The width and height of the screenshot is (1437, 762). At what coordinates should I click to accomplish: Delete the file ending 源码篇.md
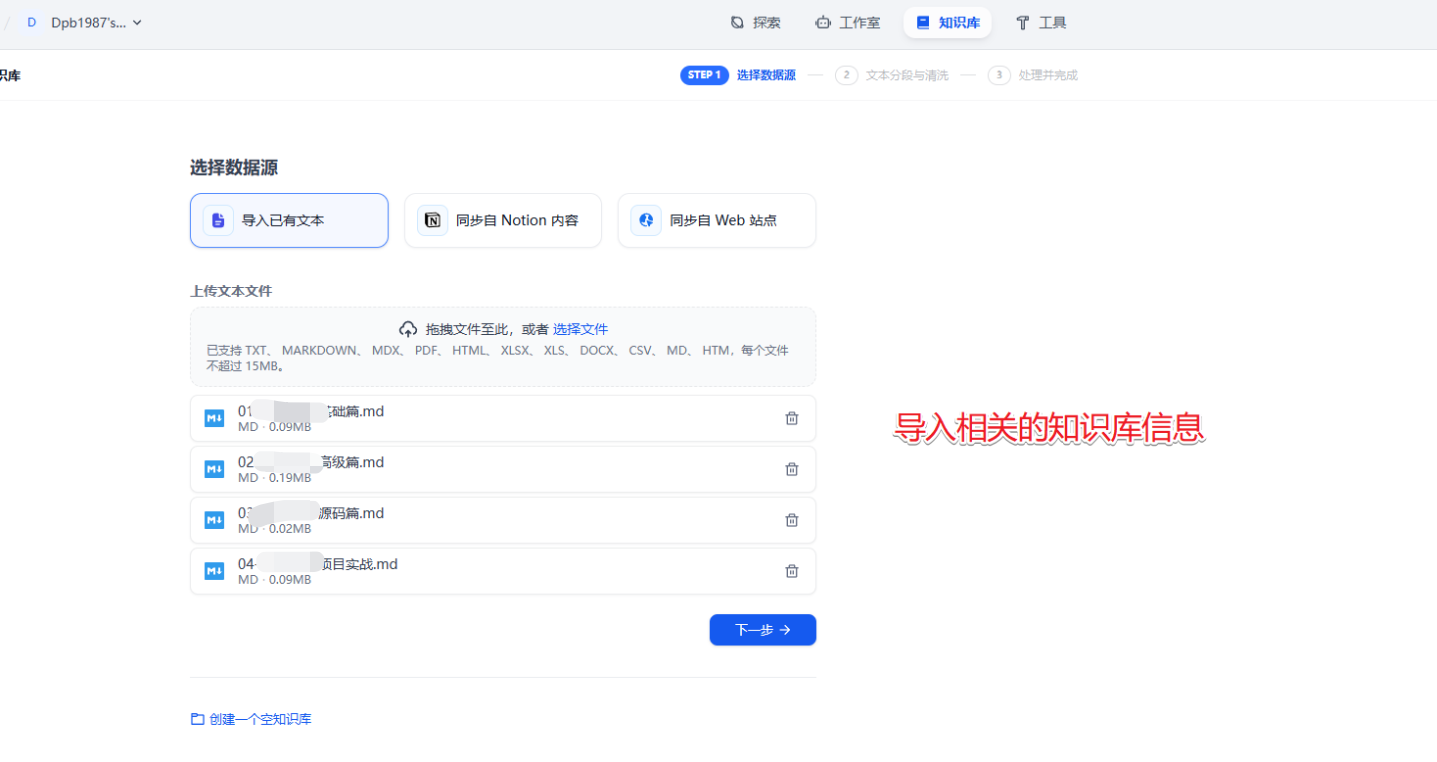791,520
